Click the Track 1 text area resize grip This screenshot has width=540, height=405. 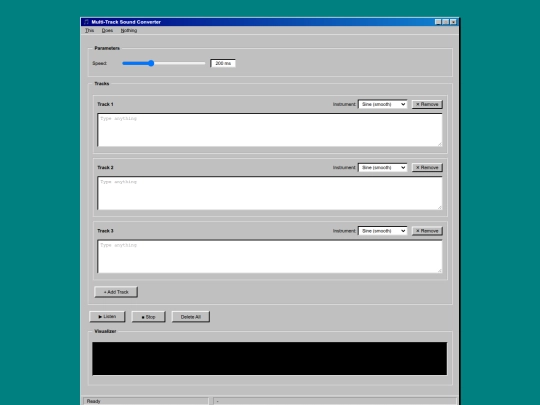click(x=440, y=144)
